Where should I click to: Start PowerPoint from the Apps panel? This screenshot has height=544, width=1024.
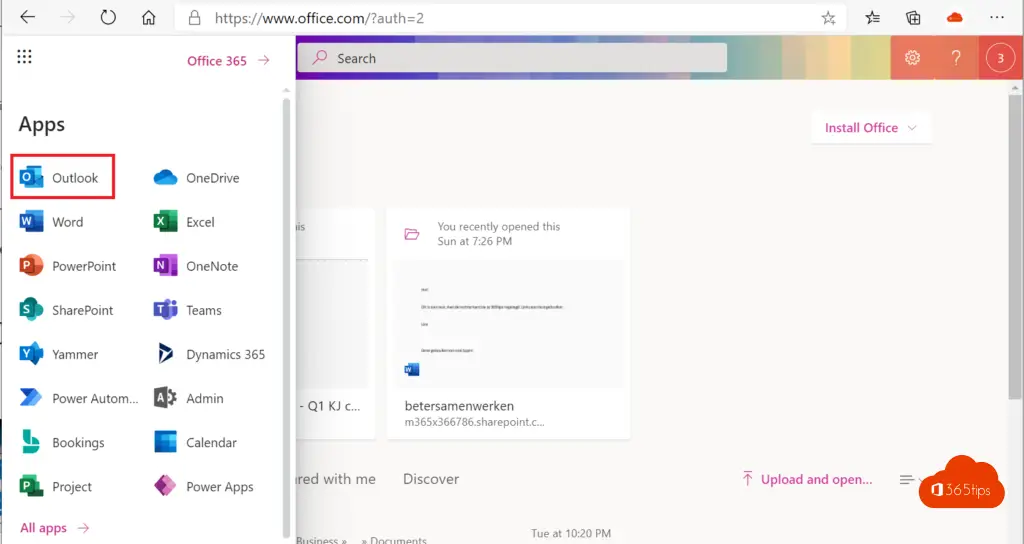pyautogui.click(x=68, y=266)
